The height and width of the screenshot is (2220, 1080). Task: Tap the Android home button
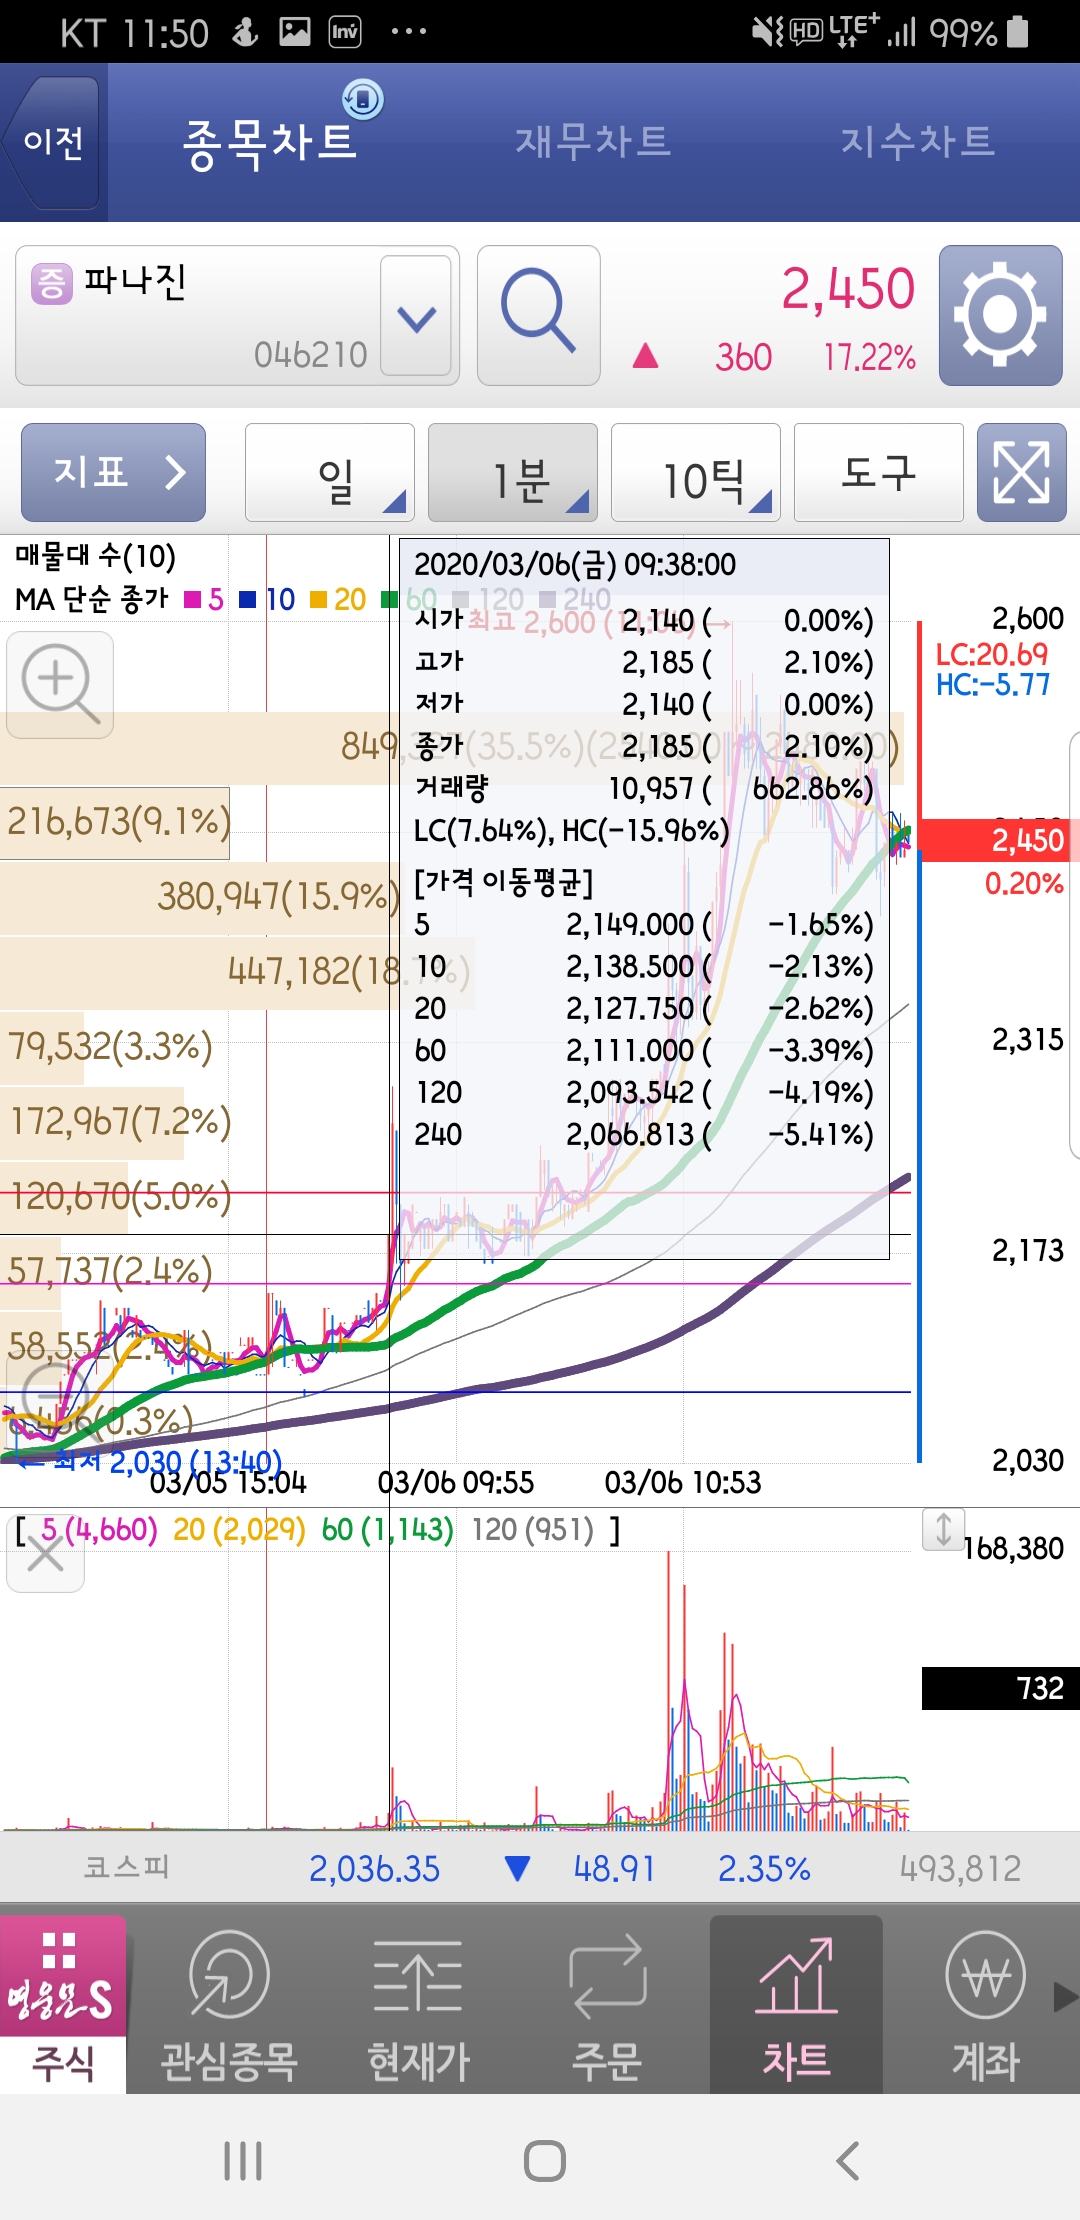coord(545,2161)
